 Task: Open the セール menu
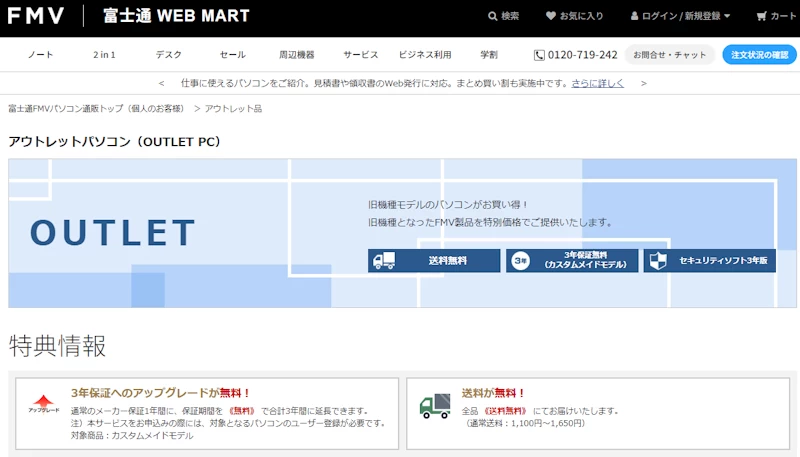click(233, 55)
